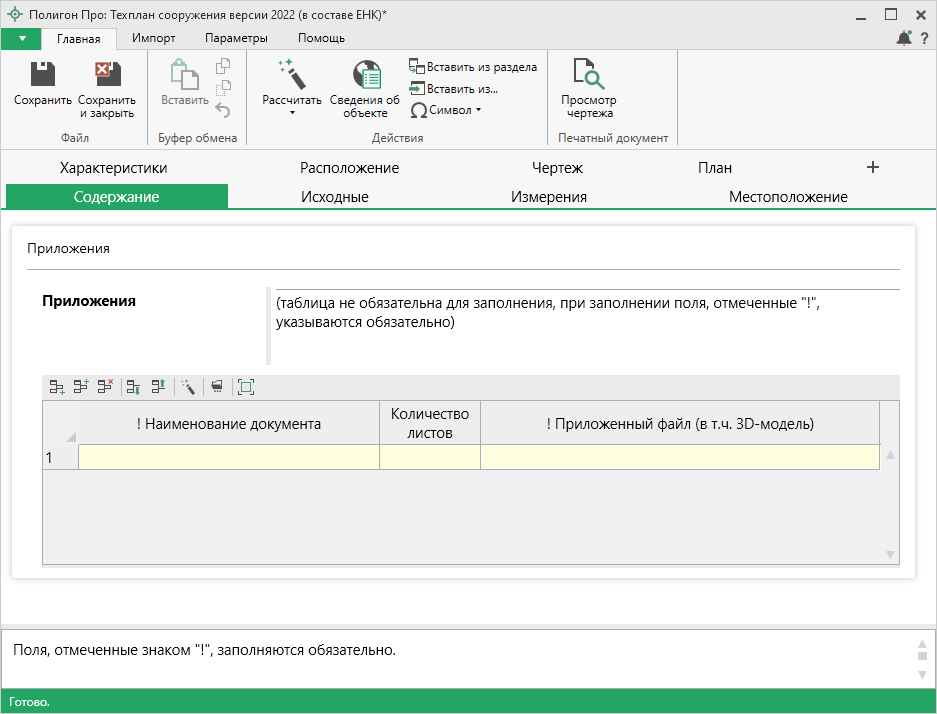The image size is (937, 714).
Task: Delete the row with red-cross icon
Action: point(105,386)
